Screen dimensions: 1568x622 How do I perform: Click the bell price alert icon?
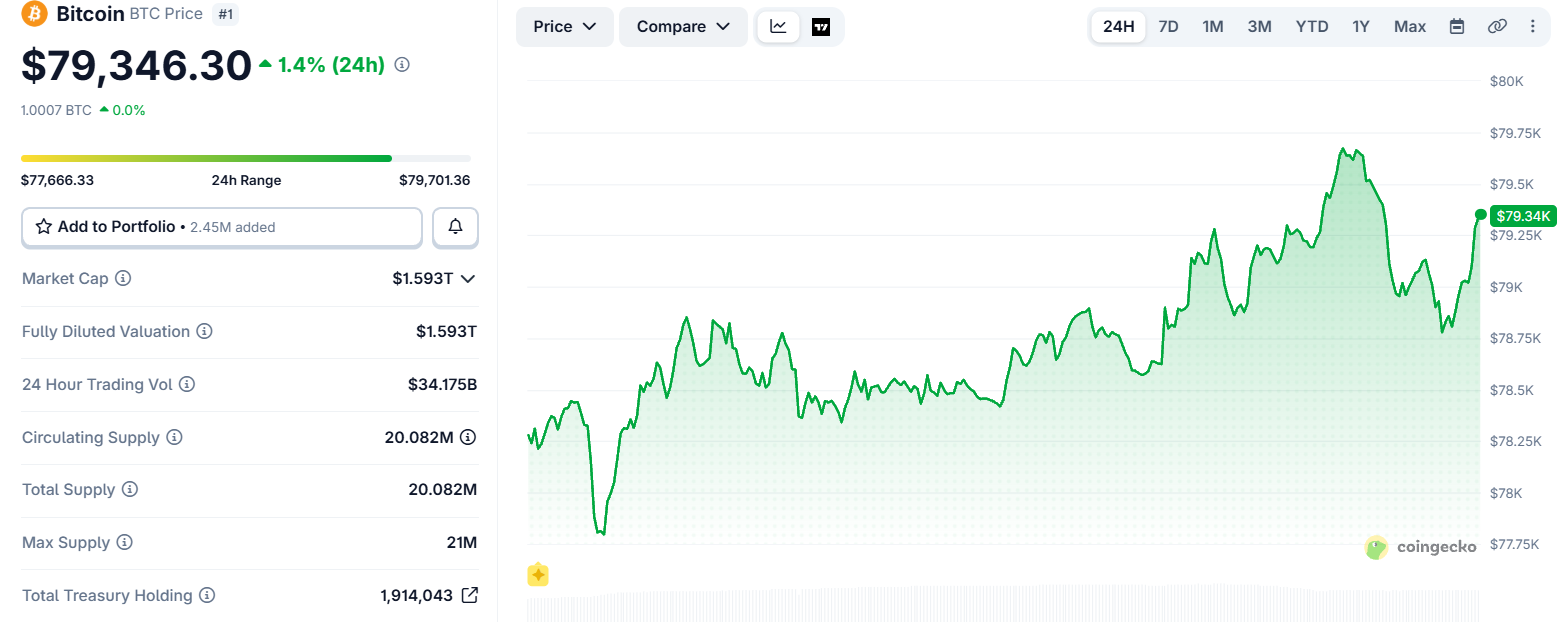(455, 227)
